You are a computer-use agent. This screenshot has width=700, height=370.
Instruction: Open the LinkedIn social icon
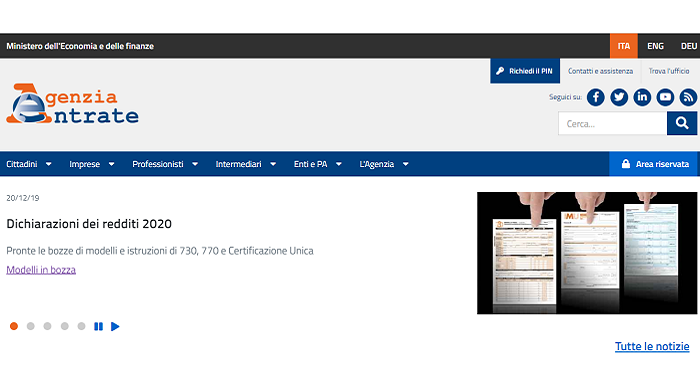642,97
